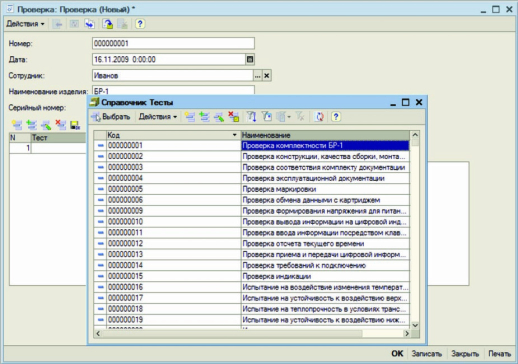The image size is (518, 364).
Task: Click OK button at bottom of Проверка
Action: click(x=397, y=353)
